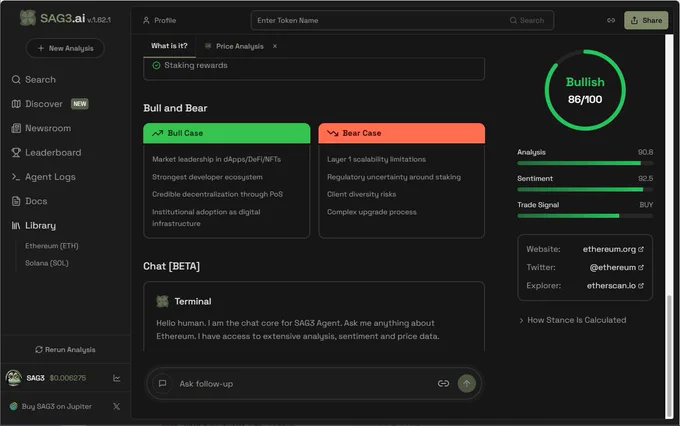Image resolution: width=680 pixels, height=426 pixels.
Task: Click the Staking rewards check icon
Action: click(157, 65)
